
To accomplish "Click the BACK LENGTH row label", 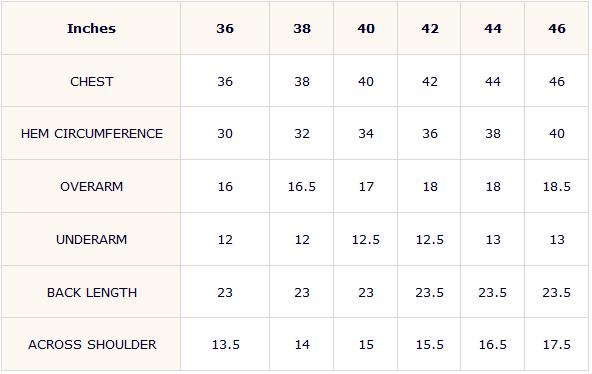I will tap(92, 292).
